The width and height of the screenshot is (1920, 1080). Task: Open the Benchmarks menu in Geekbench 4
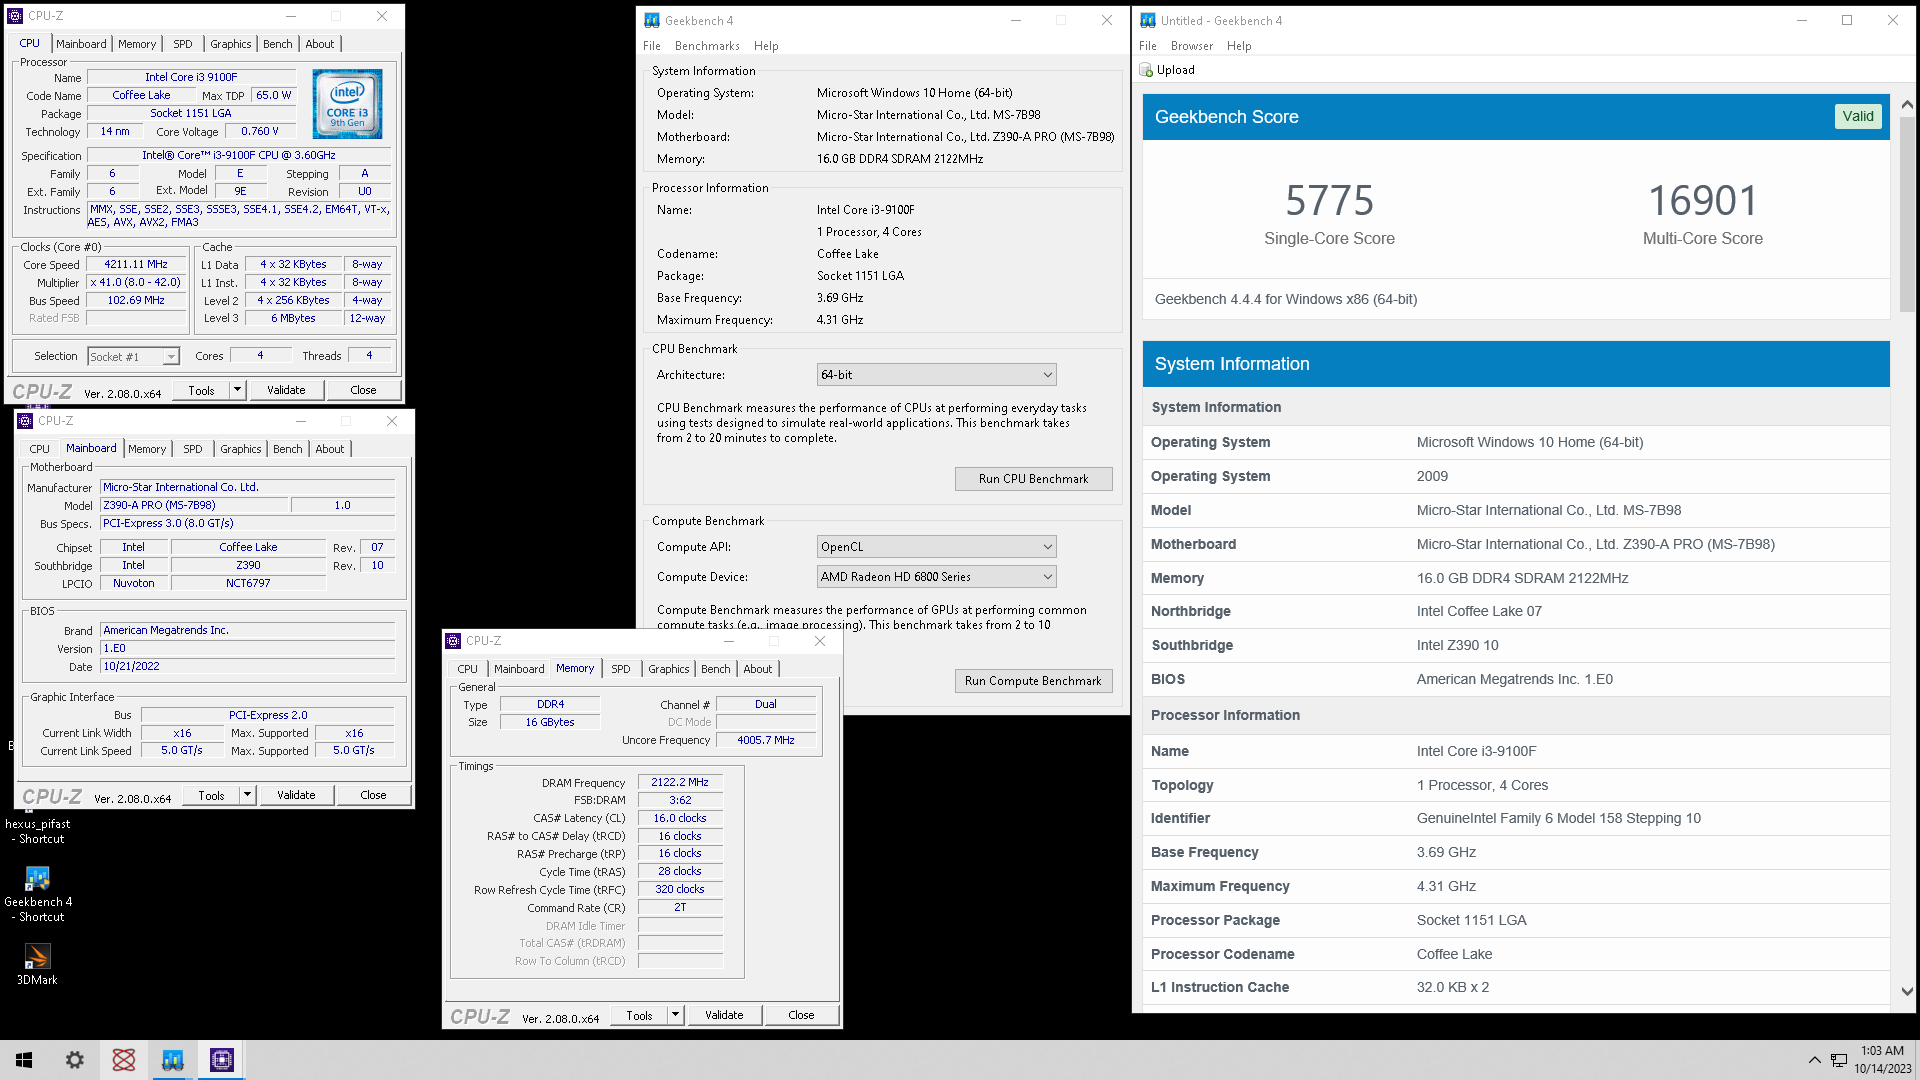(707, 46)
